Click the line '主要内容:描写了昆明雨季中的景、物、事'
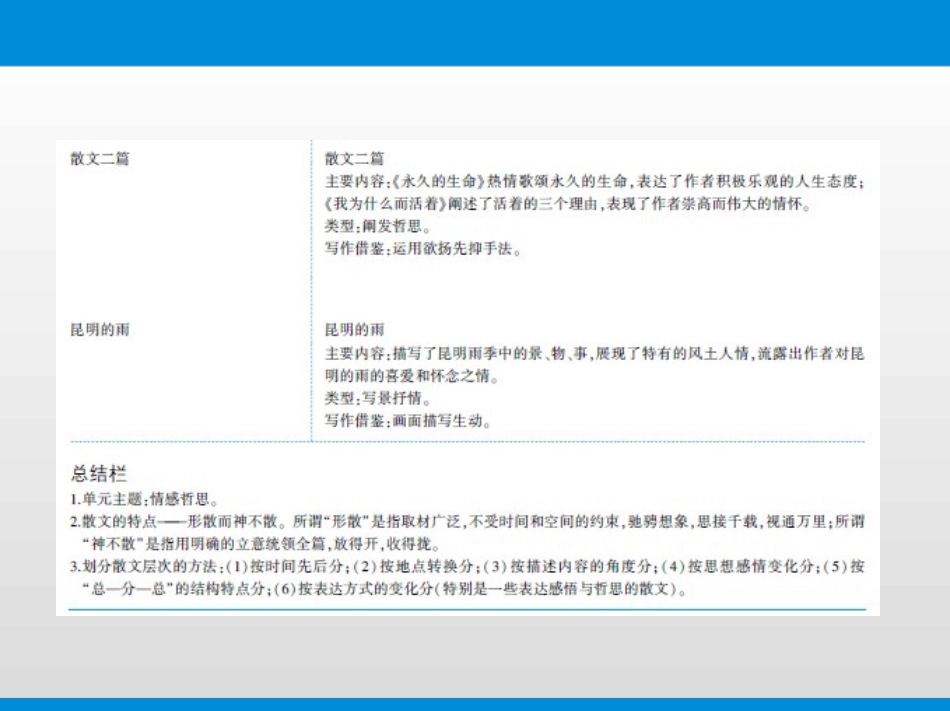 pyautogui.click(x=594, y=354)
